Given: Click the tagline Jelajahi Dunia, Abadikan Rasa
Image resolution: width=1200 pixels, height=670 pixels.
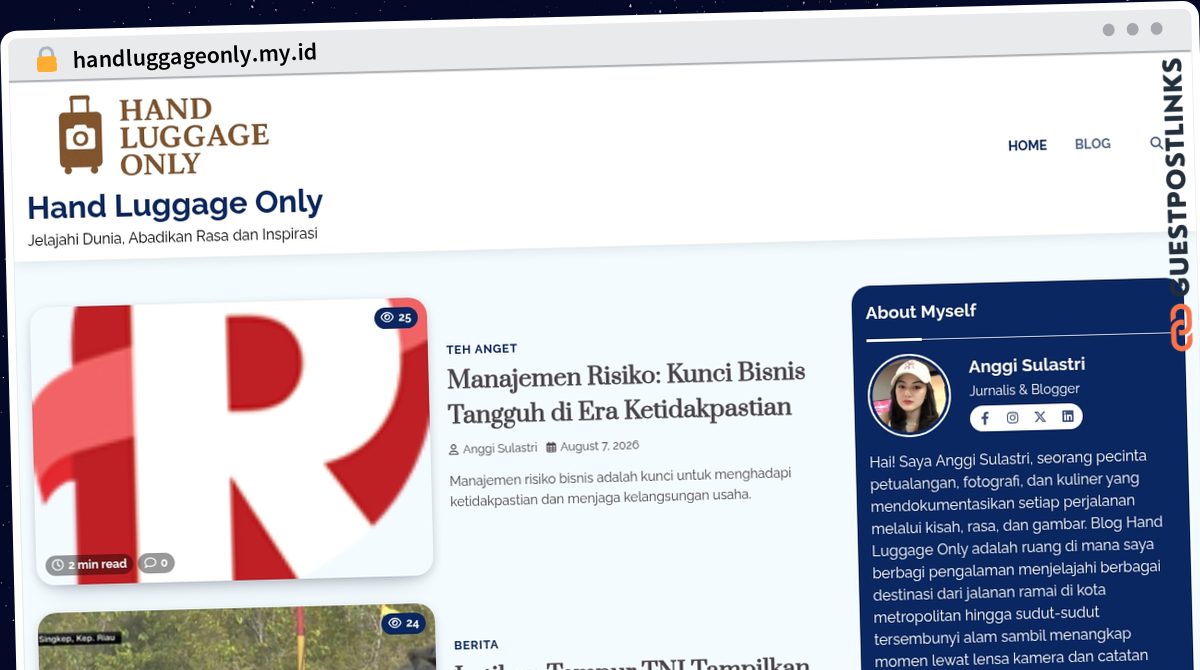Looking at the screenshot, I should [173, 237].
